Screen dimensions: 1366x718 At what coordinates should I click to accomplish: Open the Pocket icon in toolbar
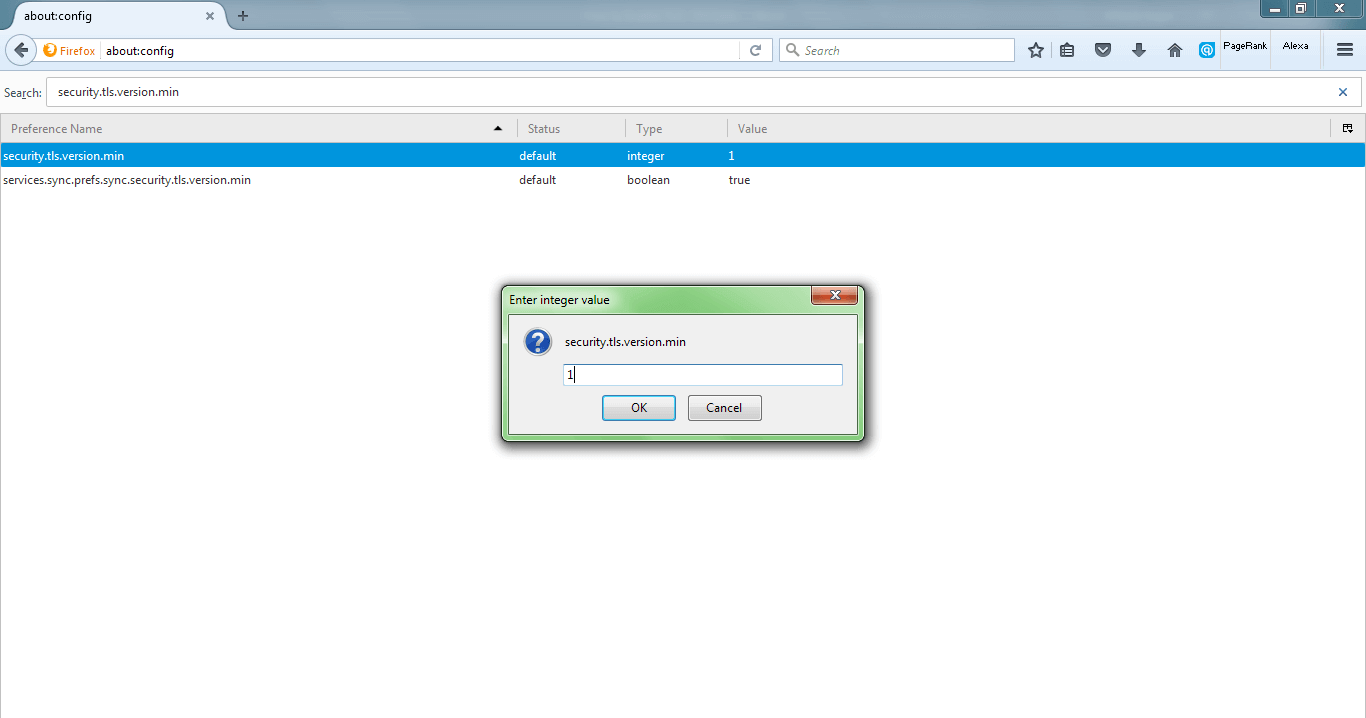(1103, 50)
